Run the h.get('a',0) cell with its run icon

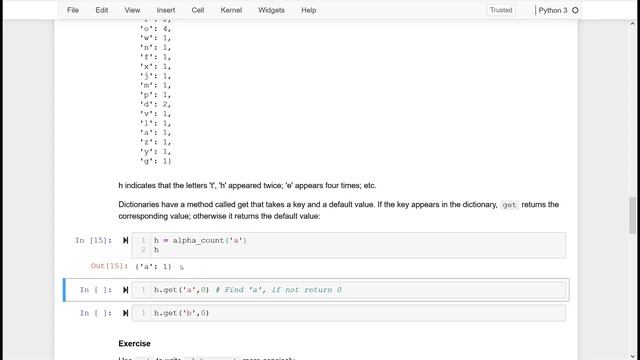pos(125,290)
